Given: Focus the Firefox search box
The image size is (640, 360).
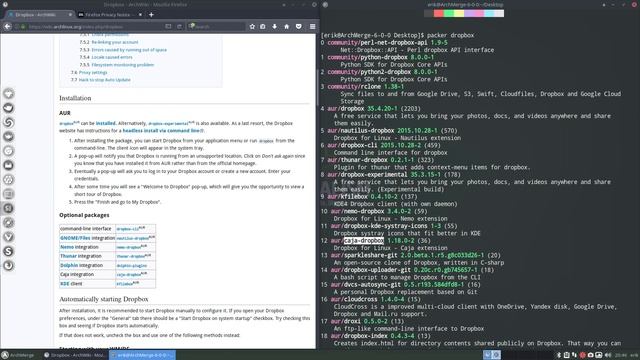Looking at the screenshot, I should point(216,27).
